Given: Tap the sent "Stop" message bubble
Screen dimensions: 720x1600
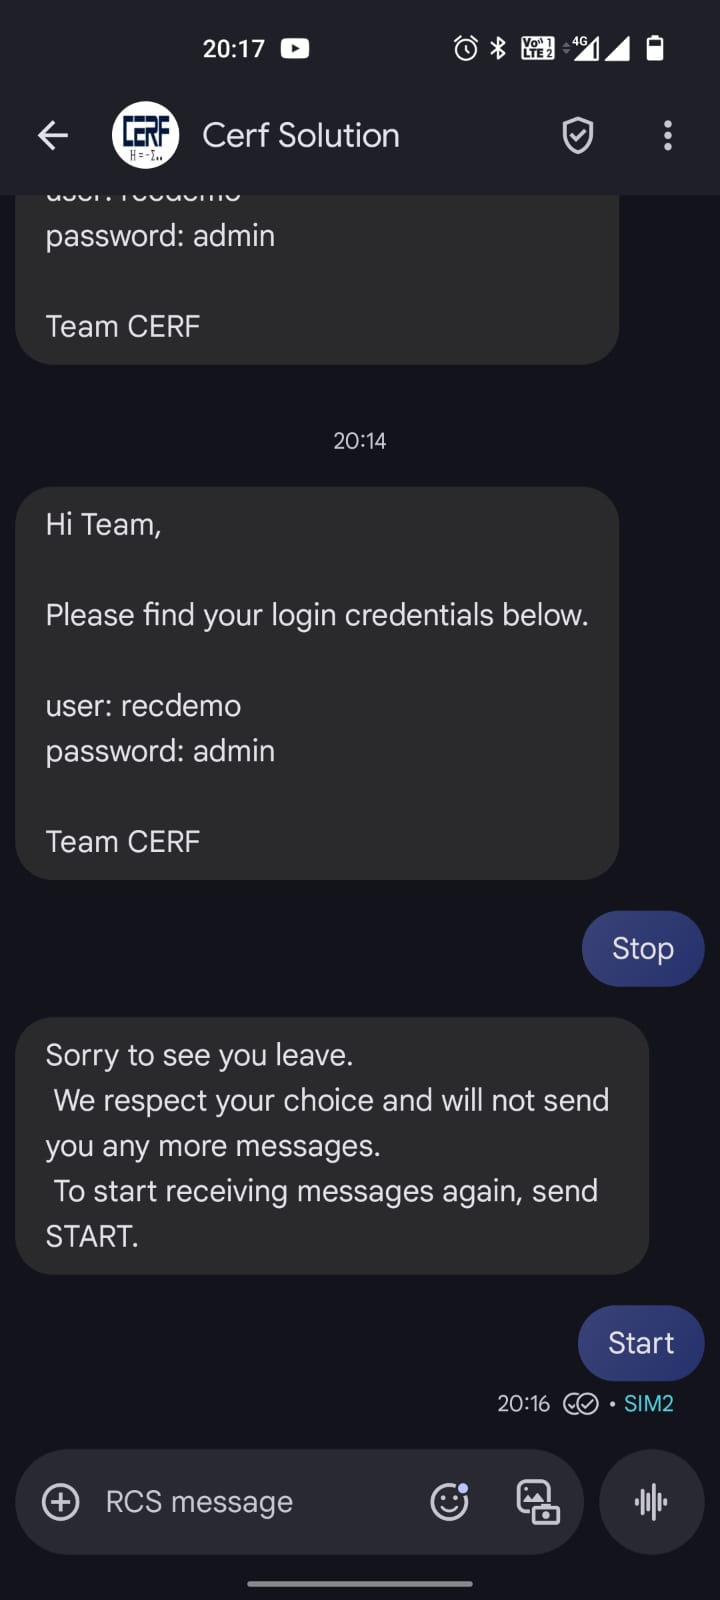Looking at the screenshot, I should coord(642,948).
